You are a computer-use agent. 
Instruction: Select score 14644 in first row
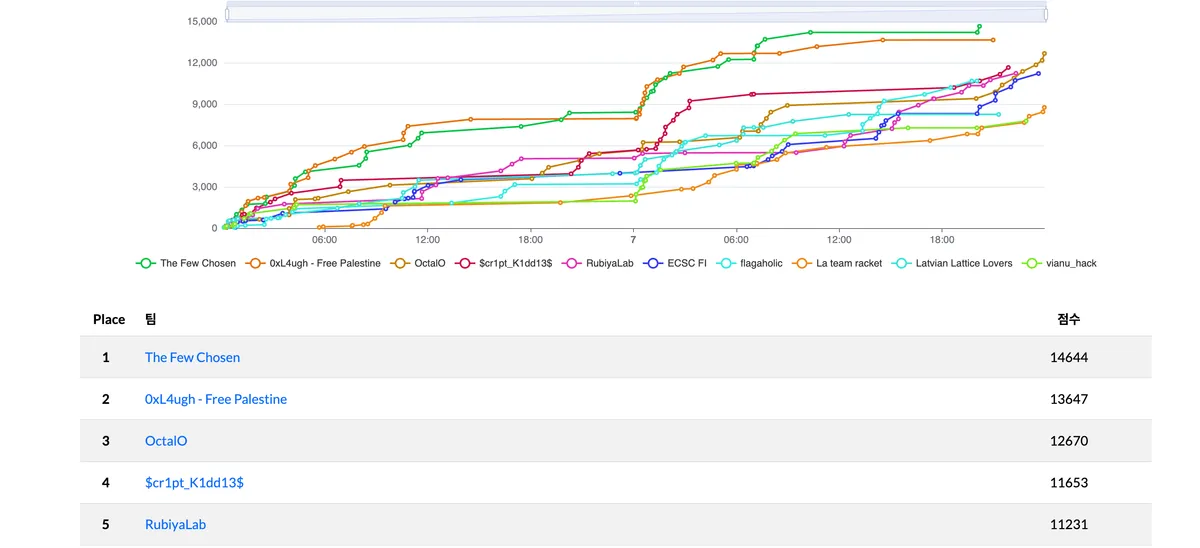click(x=1069, y=357)
